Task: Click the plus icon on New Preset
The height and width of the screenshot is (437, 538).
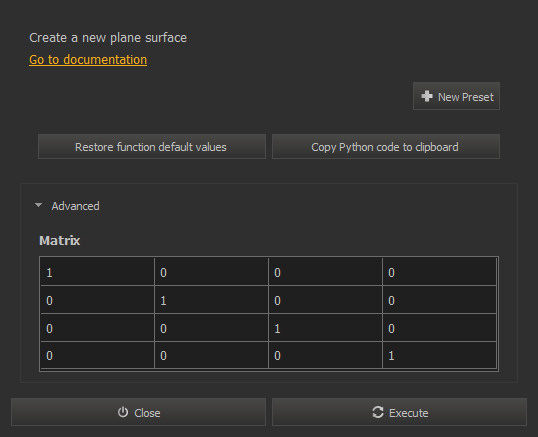Action: click(x=427, y=96)
